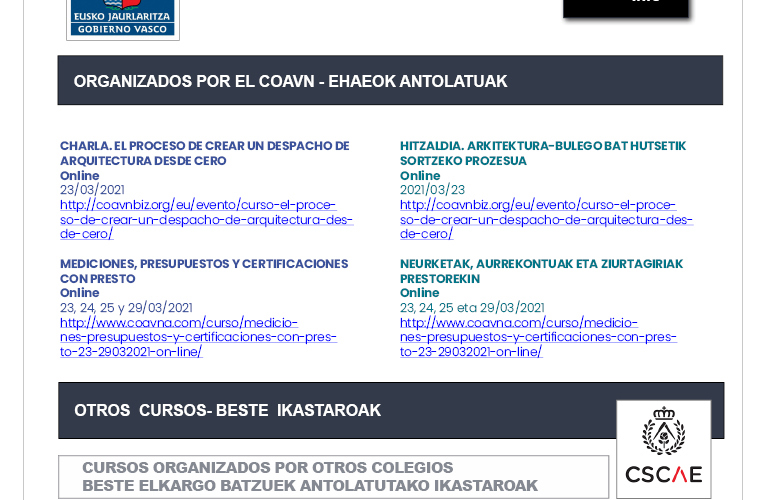Image resolution: width=770 pixels, height=500 pixels.
Task: Click header 'OTROS CURSOS- BESTE IKASTAROAK'
Action: [227, 410]
